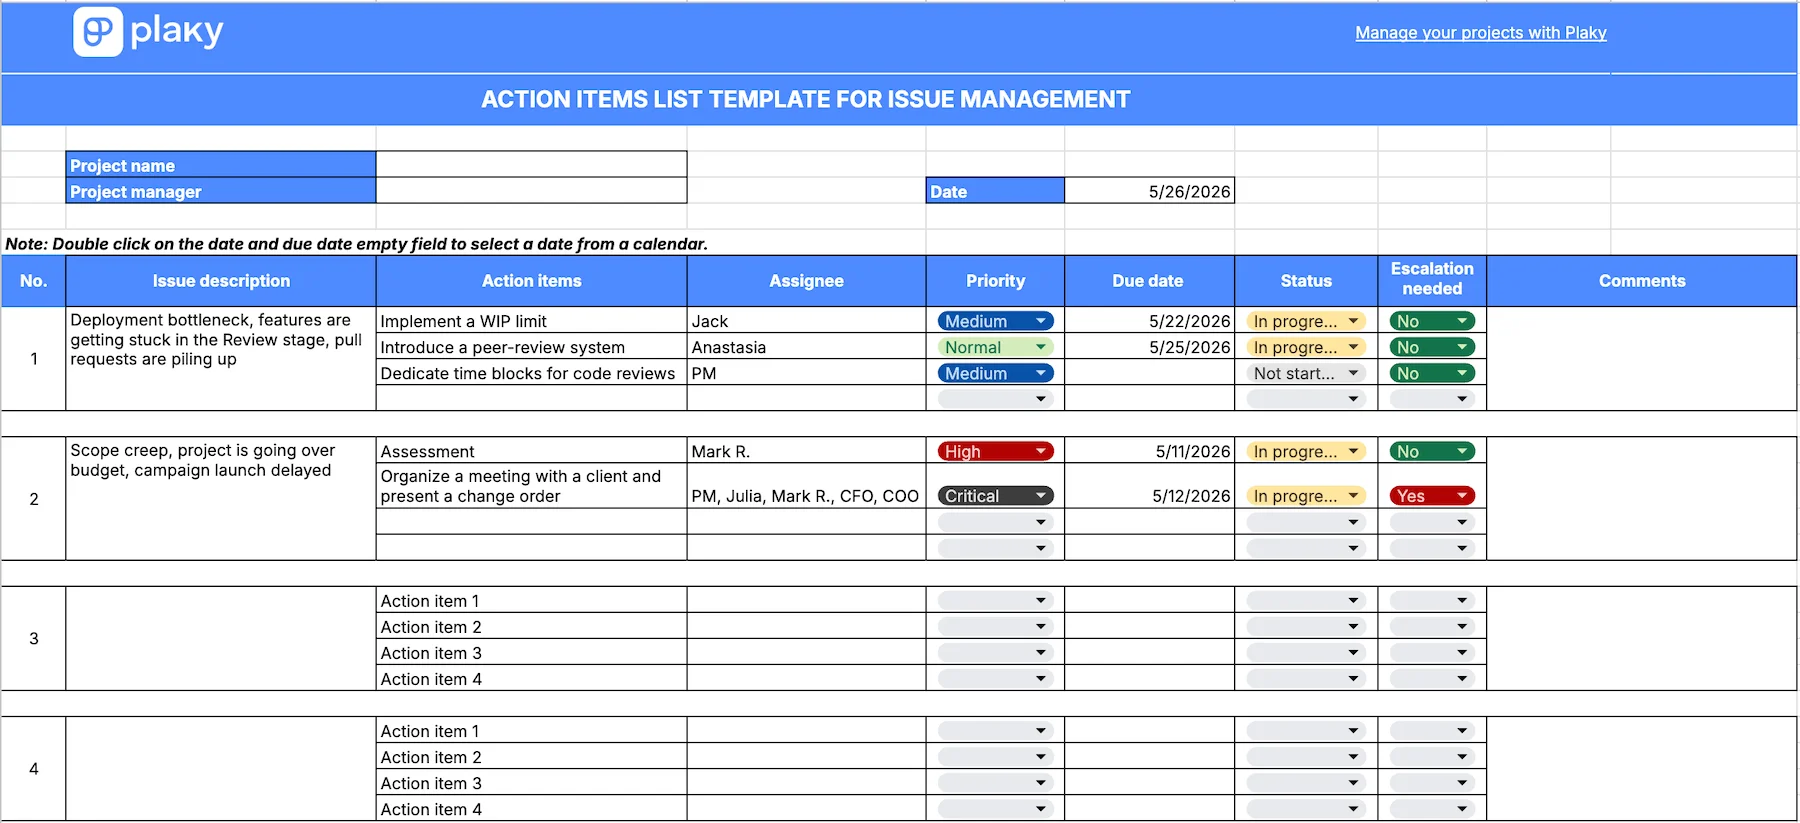
Task: Open High priority dropdown for Assessment
Action: tap(995, 451)
